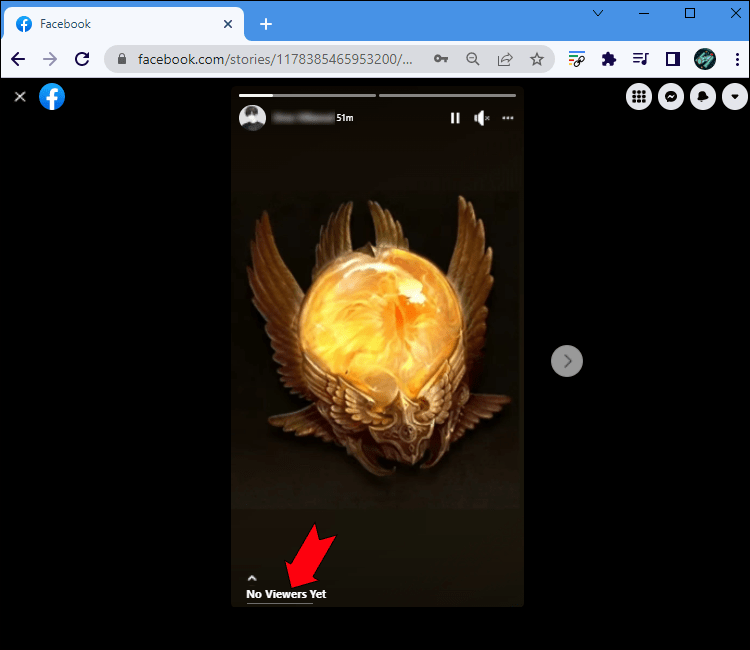Expand the viewers list chevron
The width and height of the screenshot is (750, 650).
tap(252, 578)
